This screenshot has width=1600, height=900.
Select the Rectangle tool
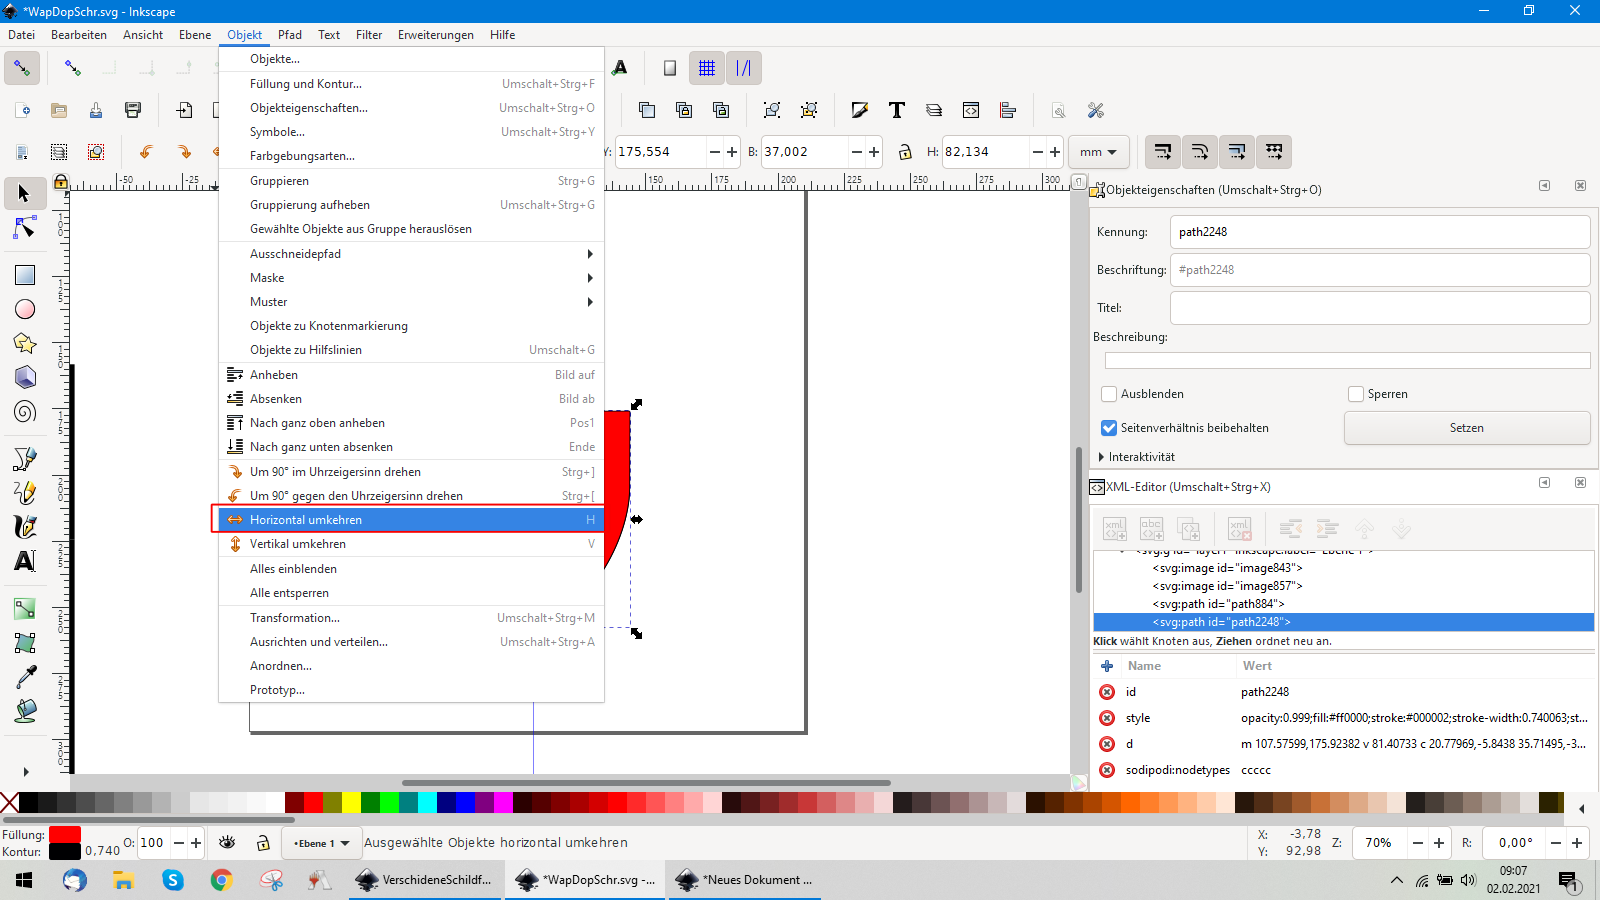pos(25,275)
